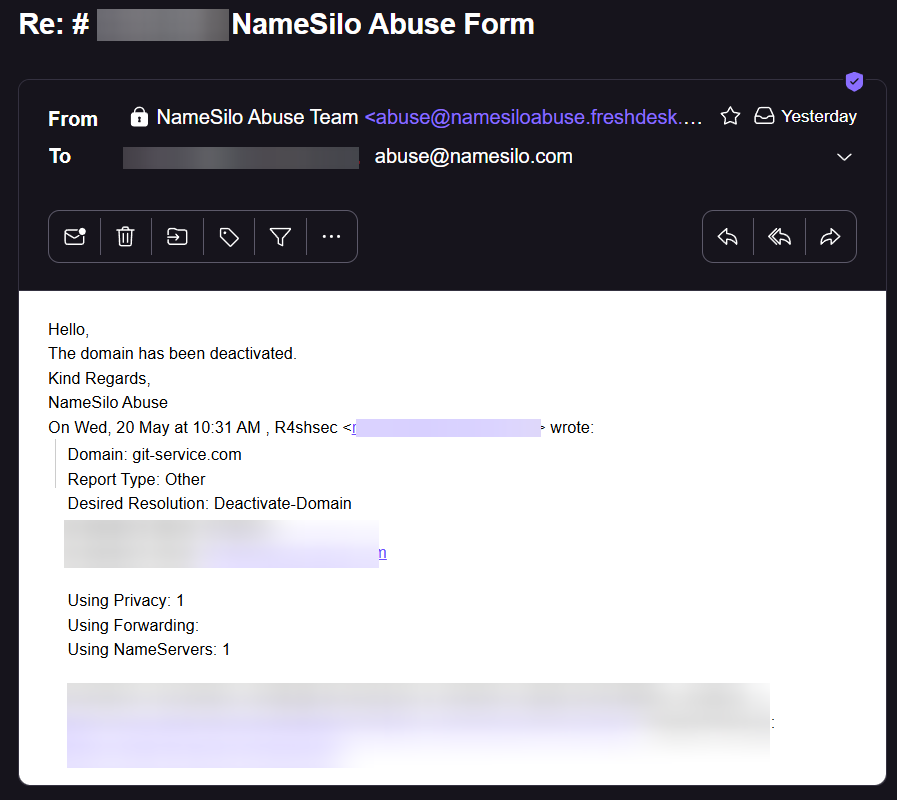Click the 'Kind Regards,' line

pos(99,378)
